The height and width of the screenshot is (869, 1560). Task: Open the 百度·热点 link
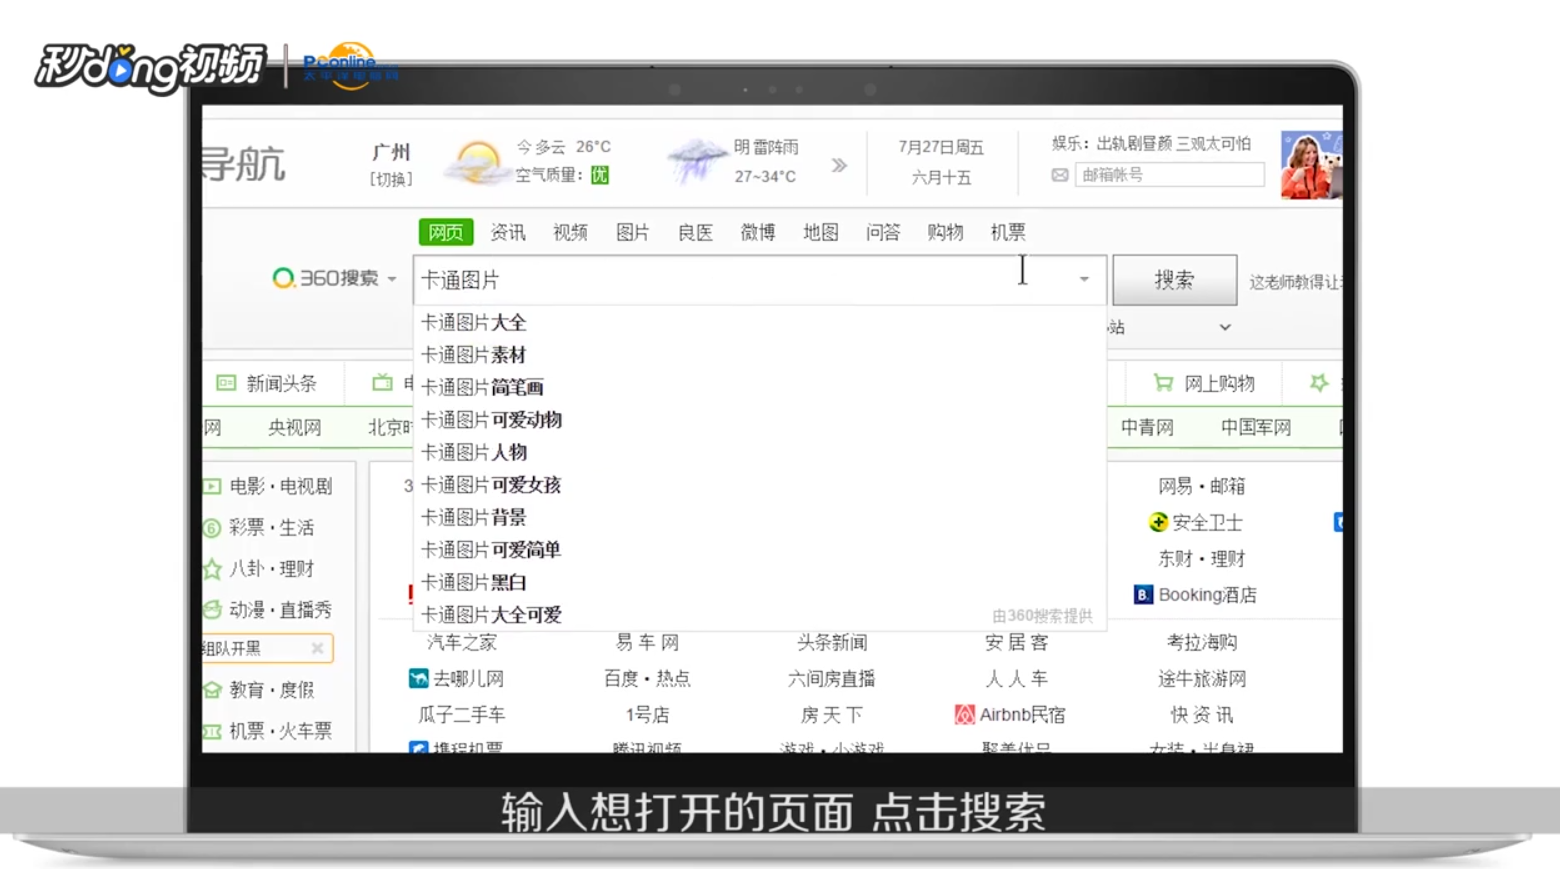tap(645, 679)
